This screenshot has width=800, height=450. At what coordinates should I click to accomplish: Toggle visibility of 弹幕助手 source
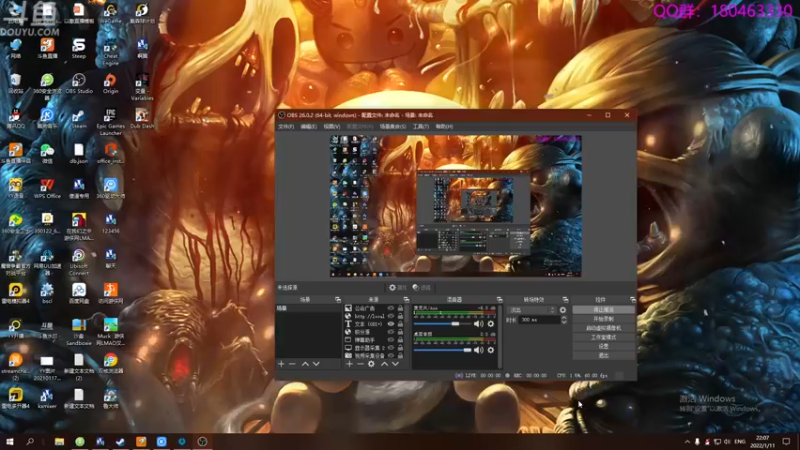click(x=391, y=340)
